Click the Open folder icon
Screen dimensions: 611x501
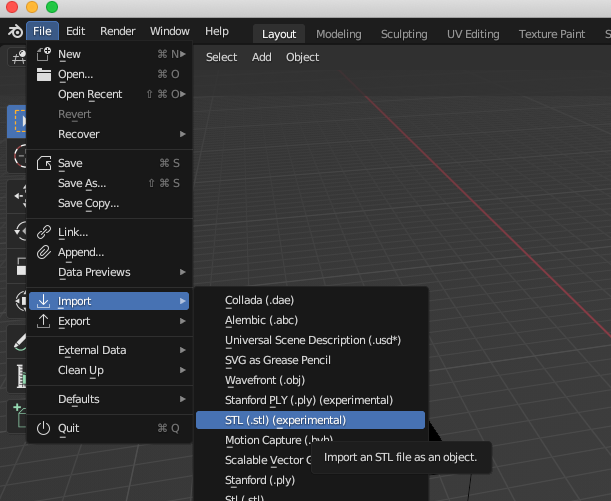(44, 74)
